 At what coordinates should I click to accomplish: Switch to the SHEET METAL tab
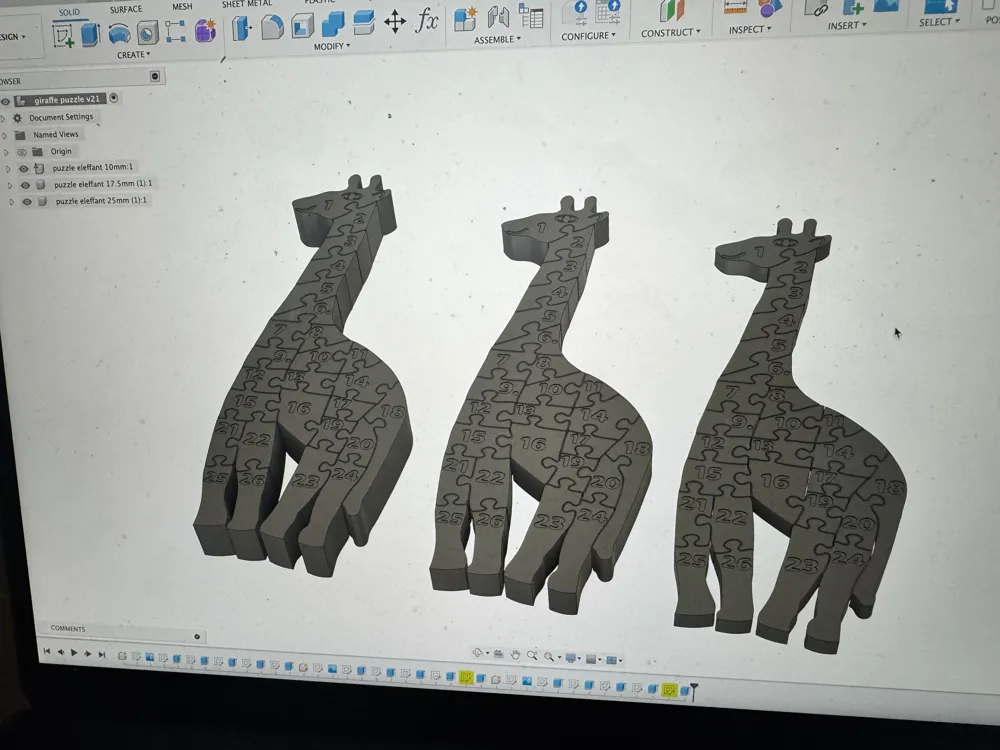click(x=247, y=4)
